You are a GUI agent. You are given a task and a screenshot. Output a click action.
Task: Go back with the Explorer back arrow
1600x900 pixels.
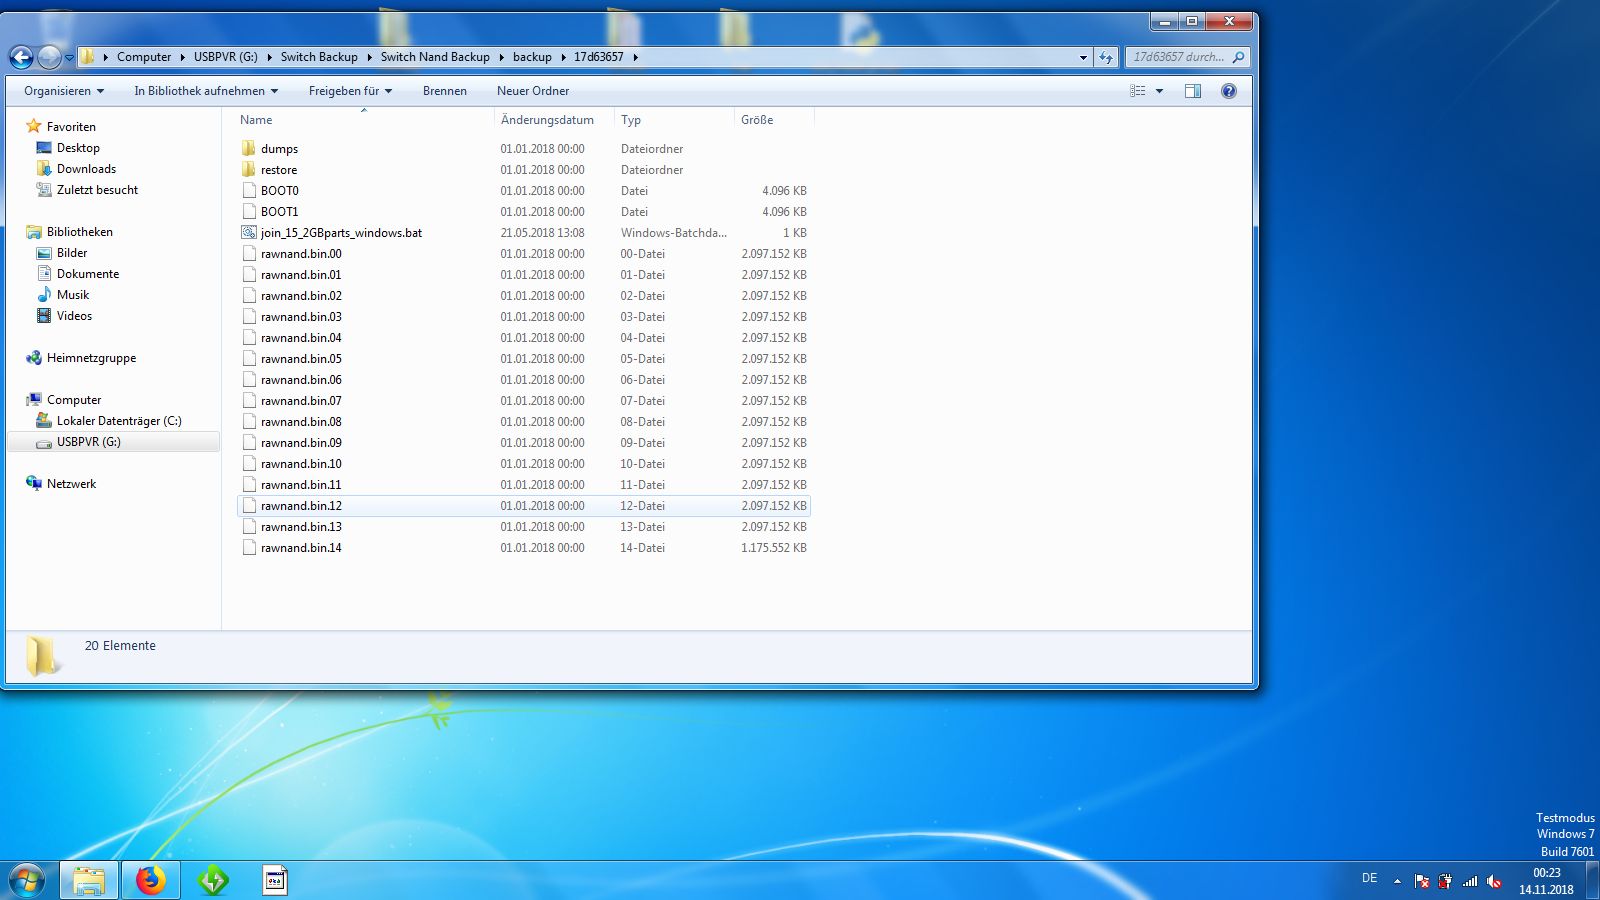pyautogui.click(x=21, y=57)
